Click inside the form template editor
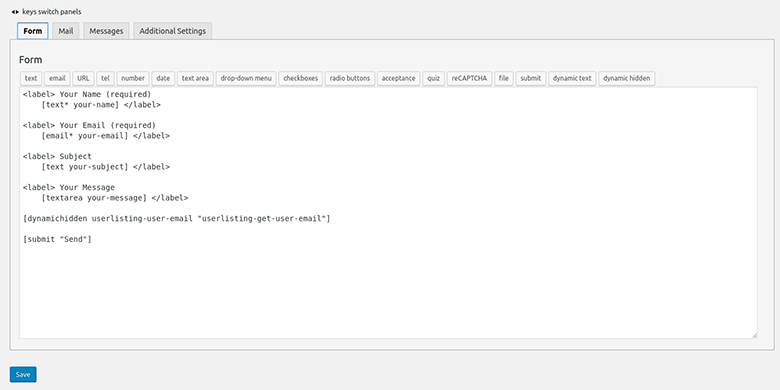The height and width of the screenshot is (390, 780). click(x=388, y=213)
